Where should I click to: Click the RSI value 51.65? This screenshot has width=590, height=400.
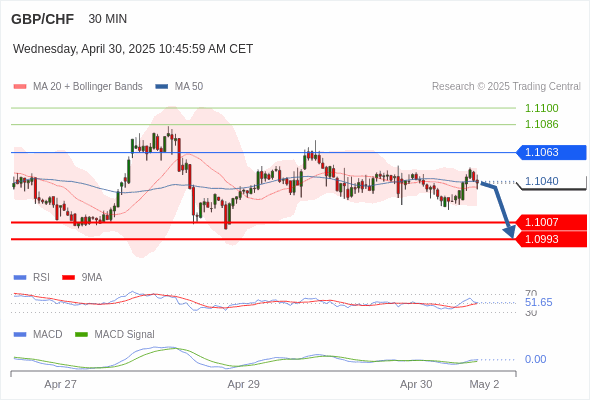pyautogui.click(x=538, y=303)
